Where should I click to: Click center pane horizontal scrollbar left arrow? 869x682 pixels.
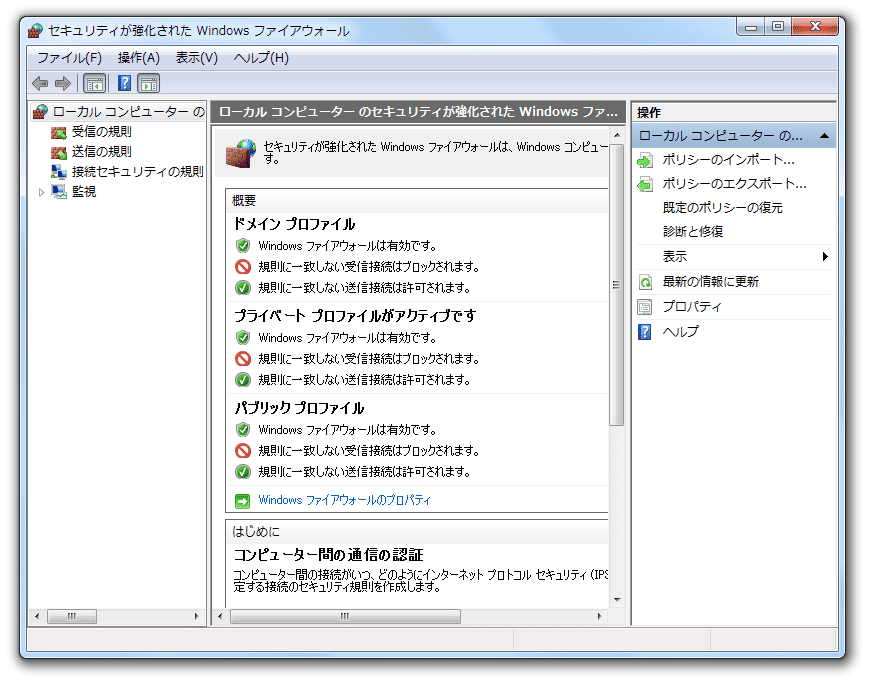(x=221, y=617)
